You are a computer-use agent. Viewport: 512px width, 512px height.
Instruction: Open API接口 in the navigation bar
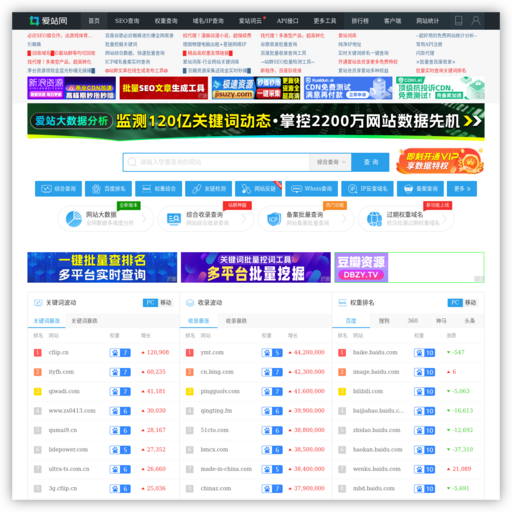click(287, 21)
